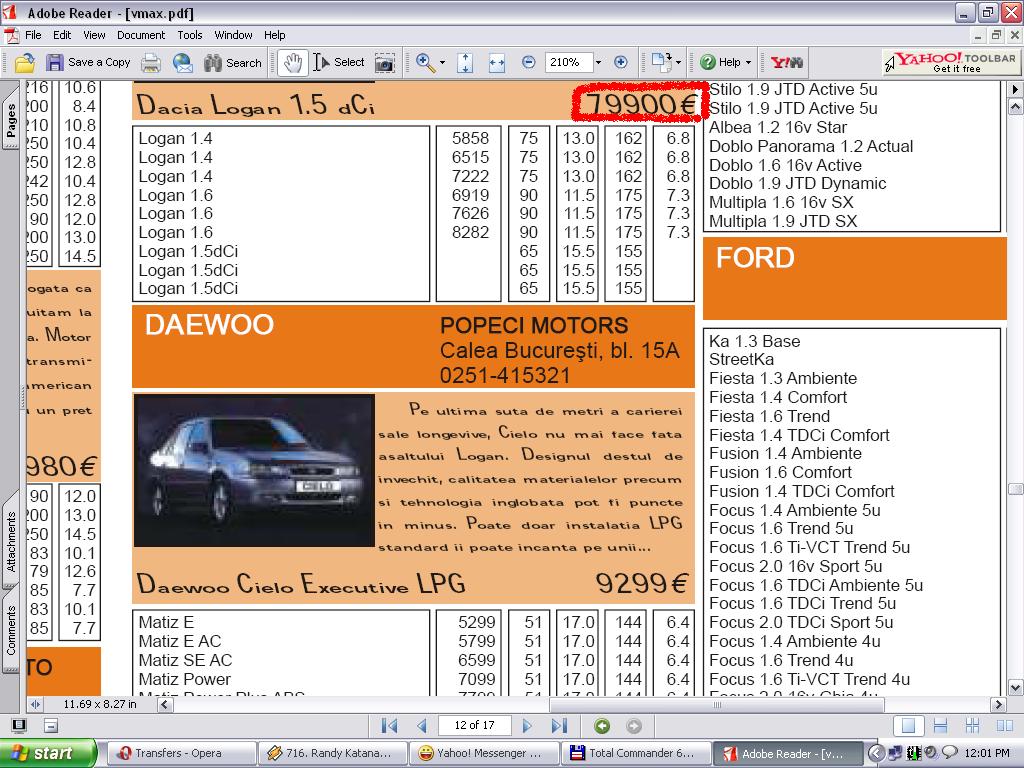The width and height of the screenshot is (1024, 768).
Task: Click the Open file folder icon
Action: [x=24, y=62]
